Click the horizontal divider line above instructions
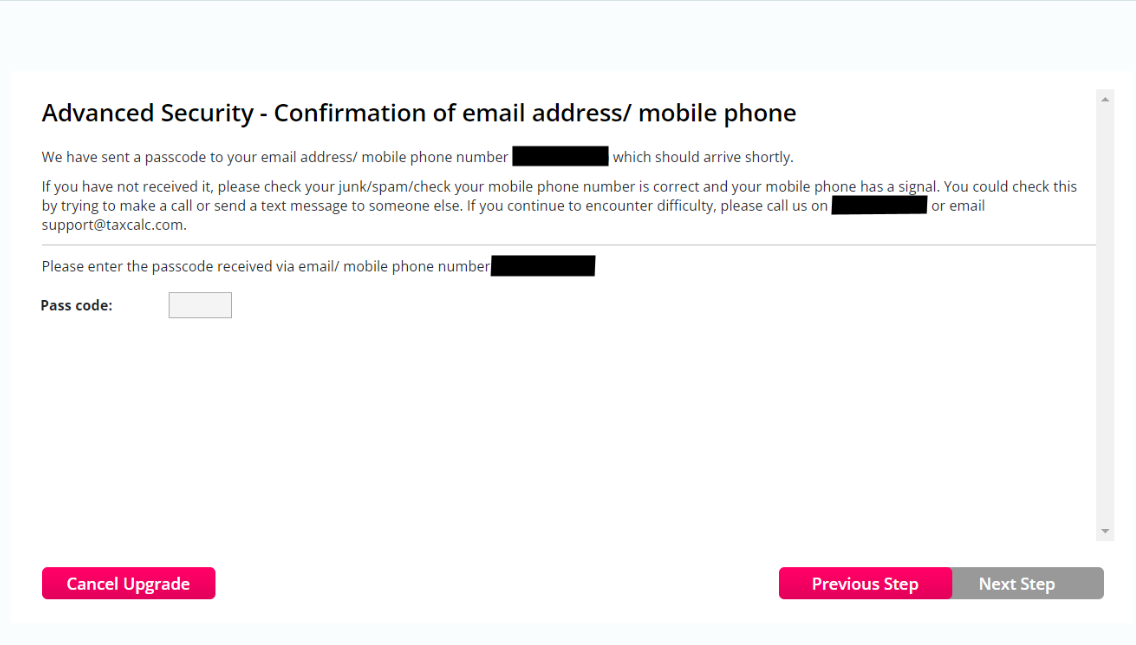The image size is (1136, 645). coord(568,245)
